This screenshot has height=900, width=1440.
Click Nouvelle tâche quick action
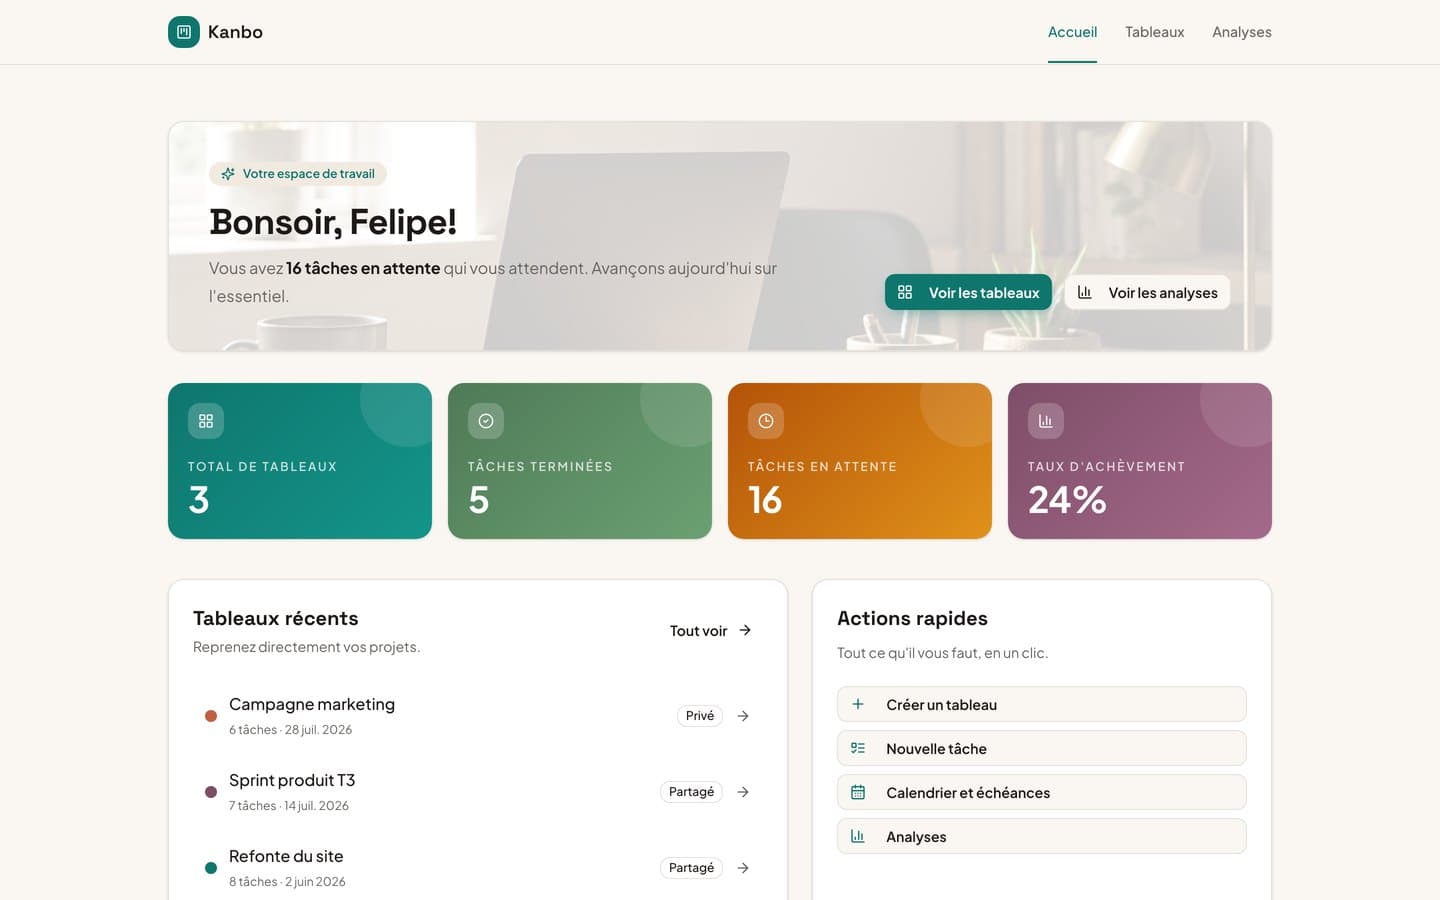tap(1042, 748)
